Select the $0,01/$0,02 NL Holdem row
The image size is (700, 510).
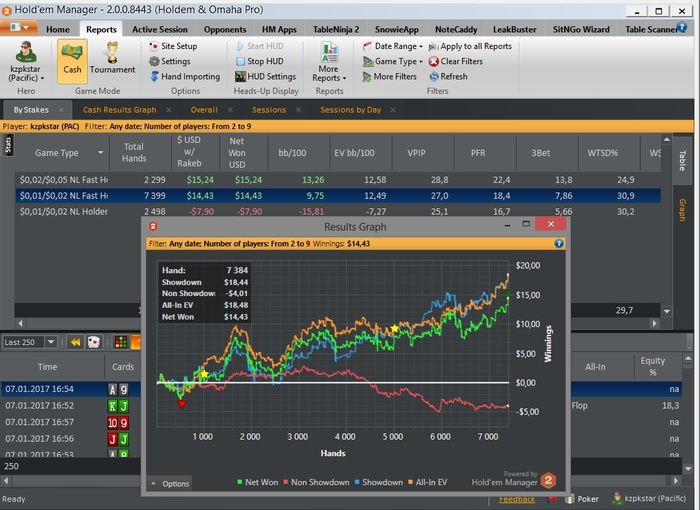pyautogui.click(x=338, y=211)
